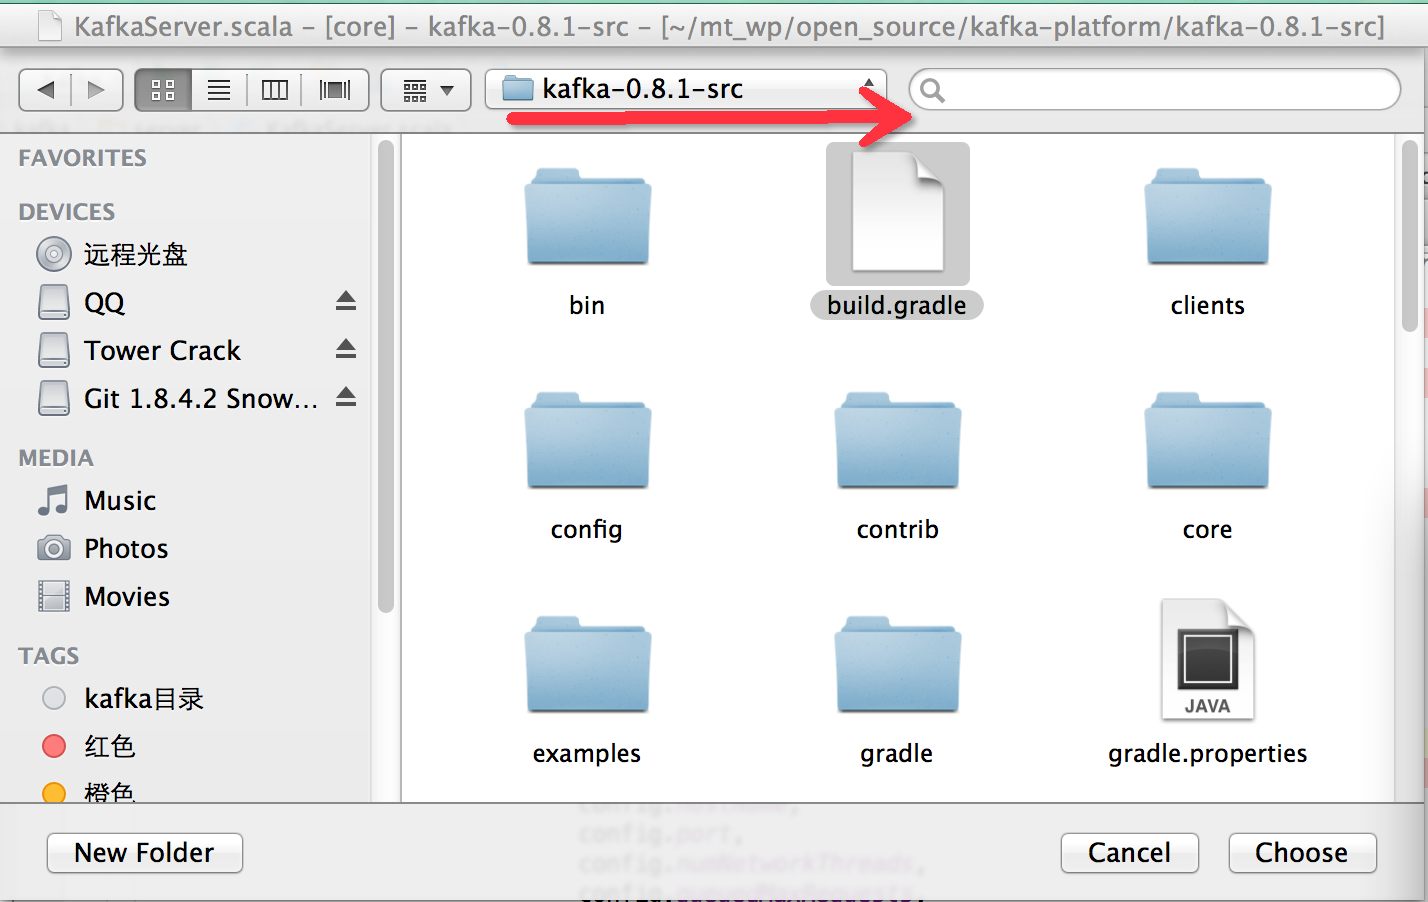Click the bin folder name label
The height and width of the screenshot is (902, 1428).
click(x=587, y=305)
